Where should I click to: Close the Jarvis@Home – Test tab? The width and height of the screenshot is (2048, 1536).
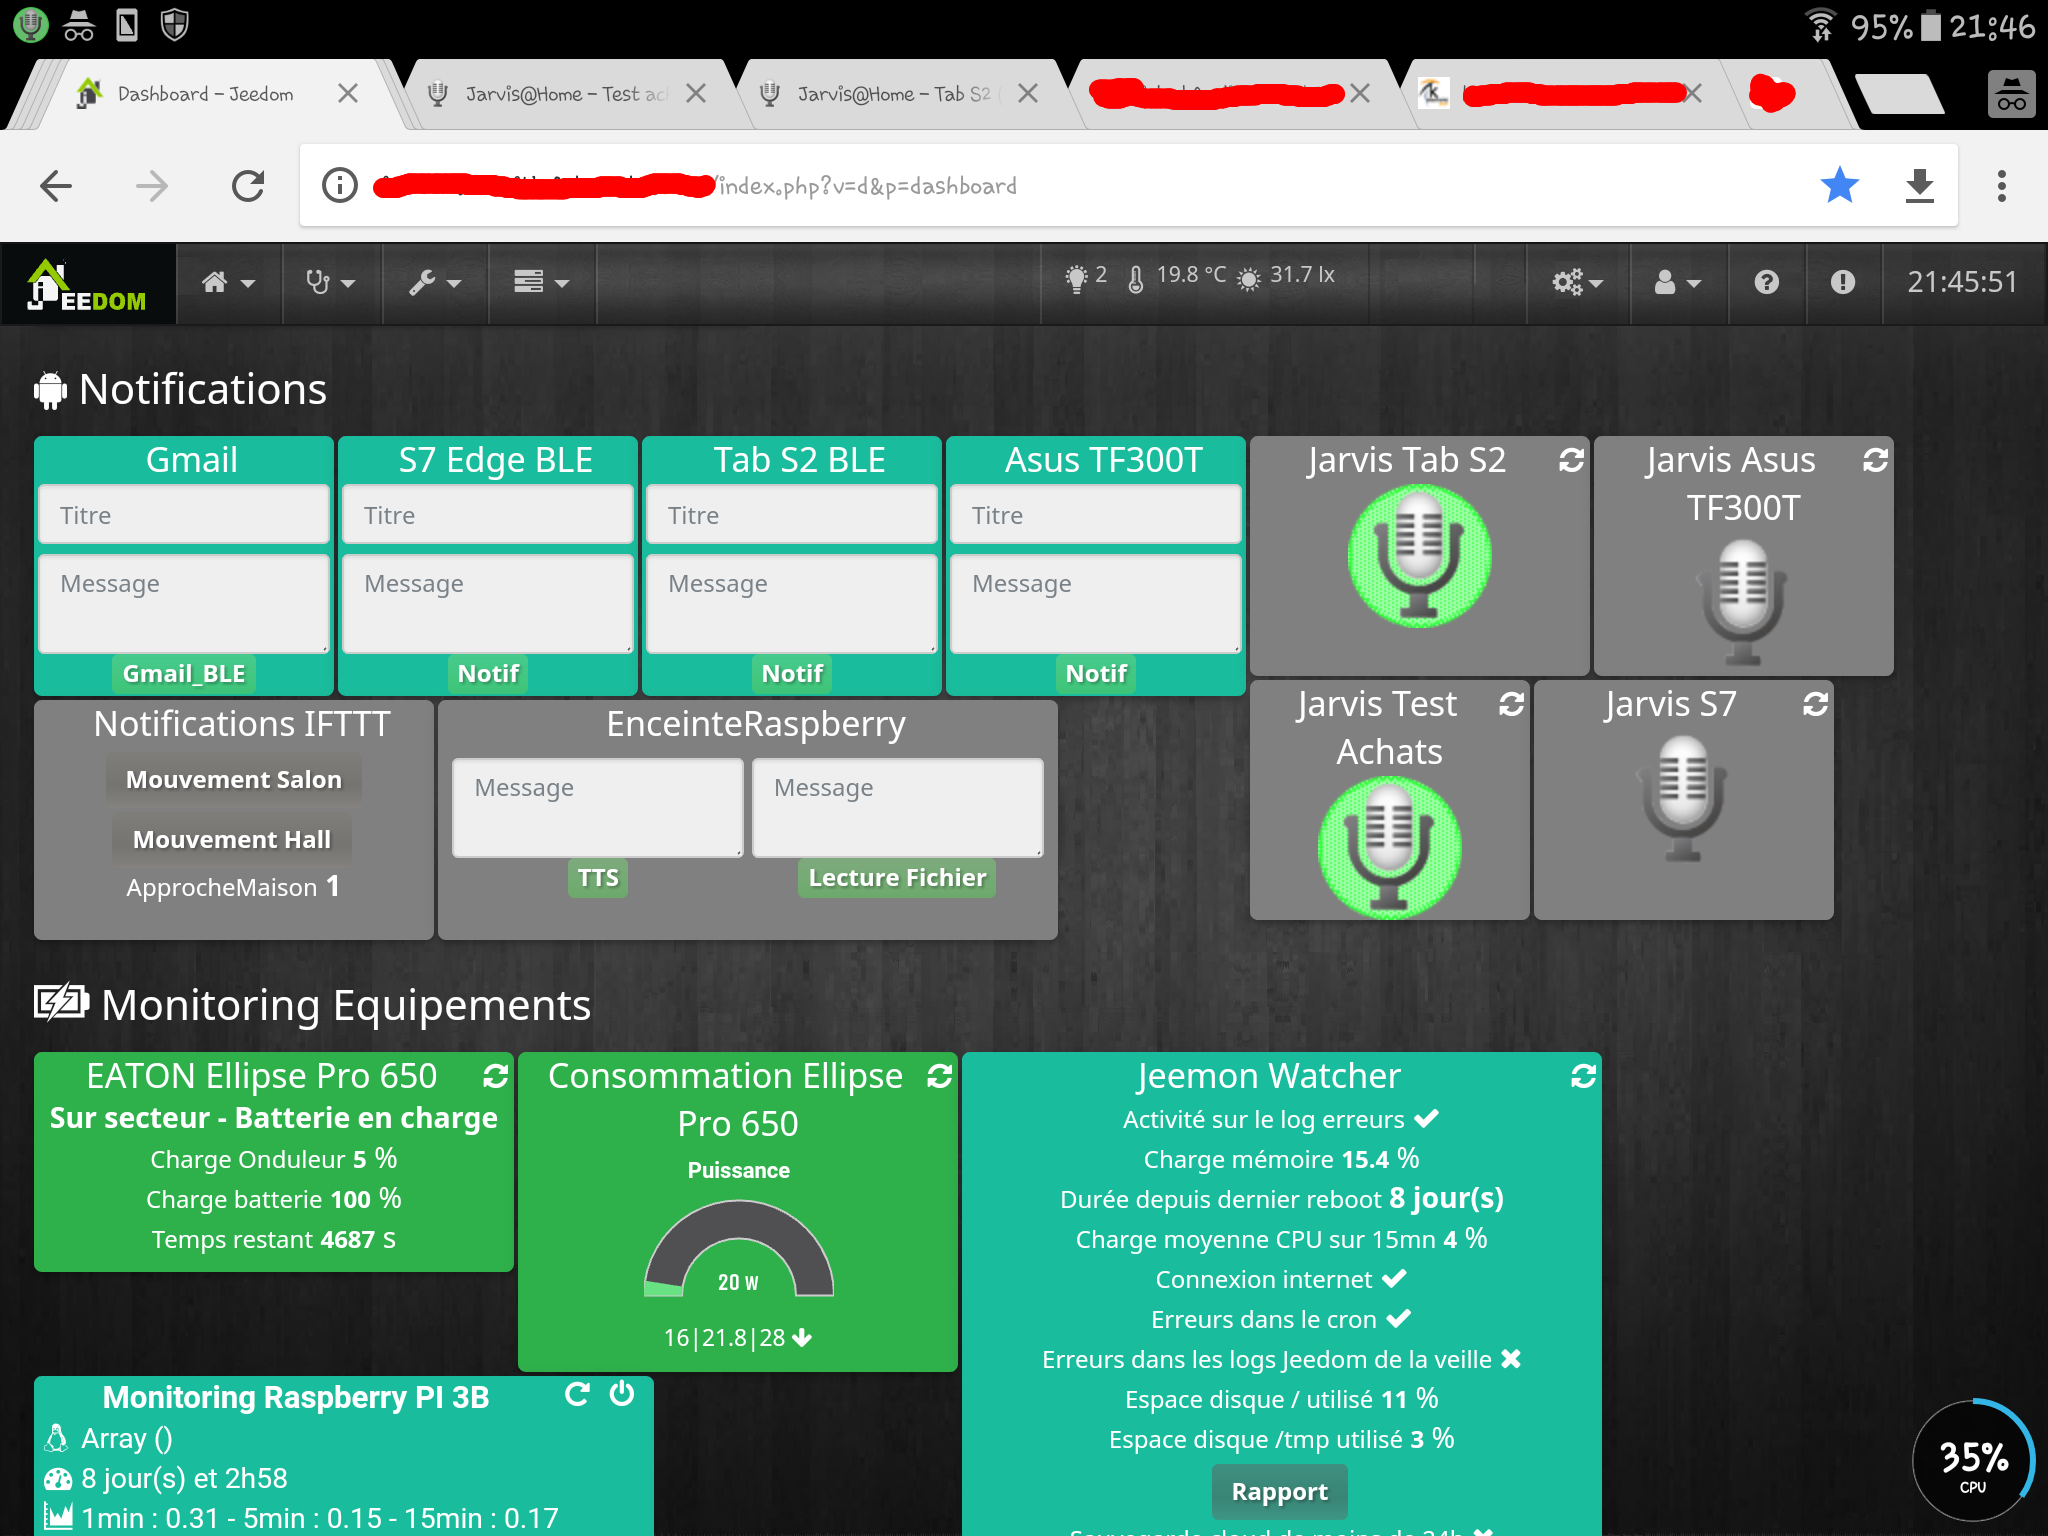pyautogui.click(x=696, y=93)
